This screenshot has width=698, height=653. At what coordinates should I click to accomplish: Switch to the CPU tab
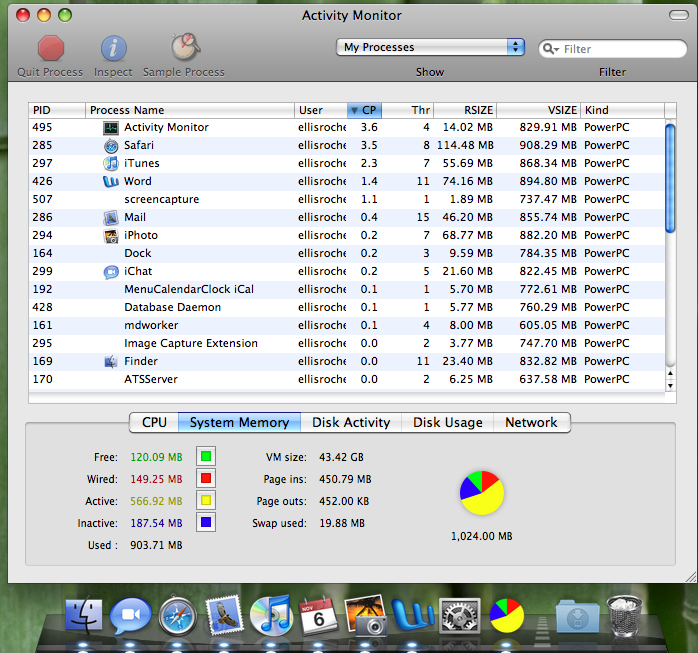pyautogui.click(x=154, y=422)
